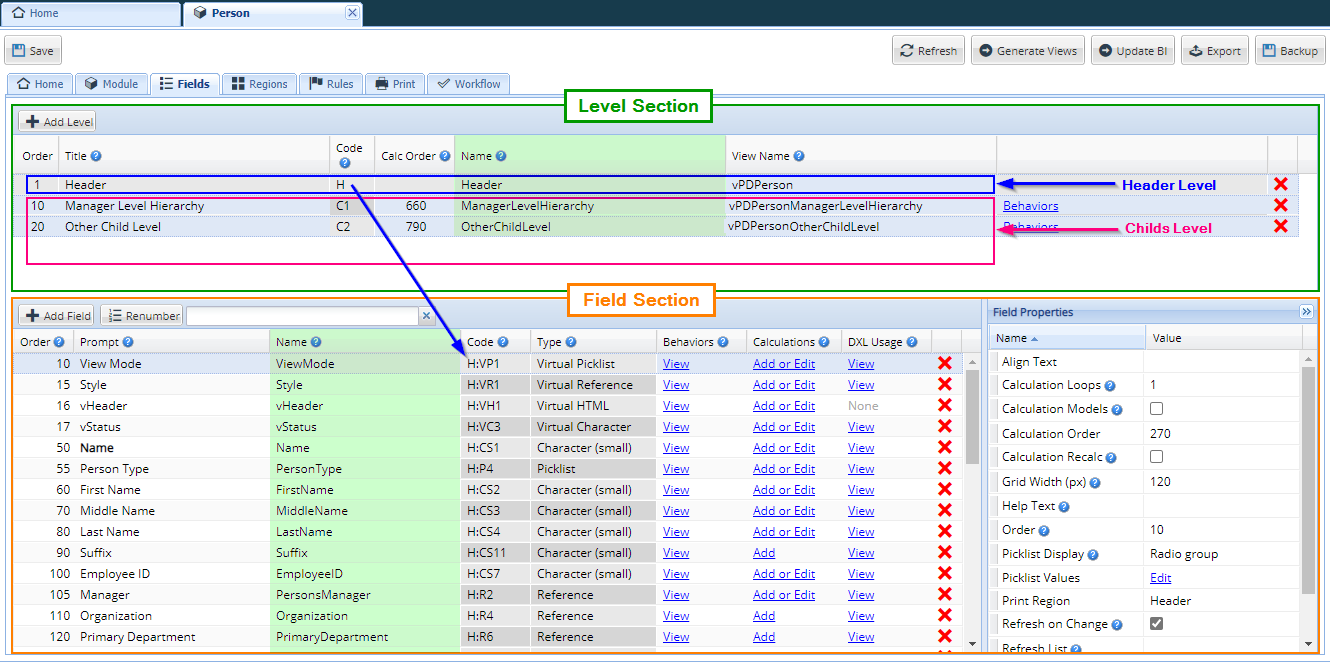This screenshot has width=1330, height=662.
Task: Close the Person tab
Action: click(352, 13)
